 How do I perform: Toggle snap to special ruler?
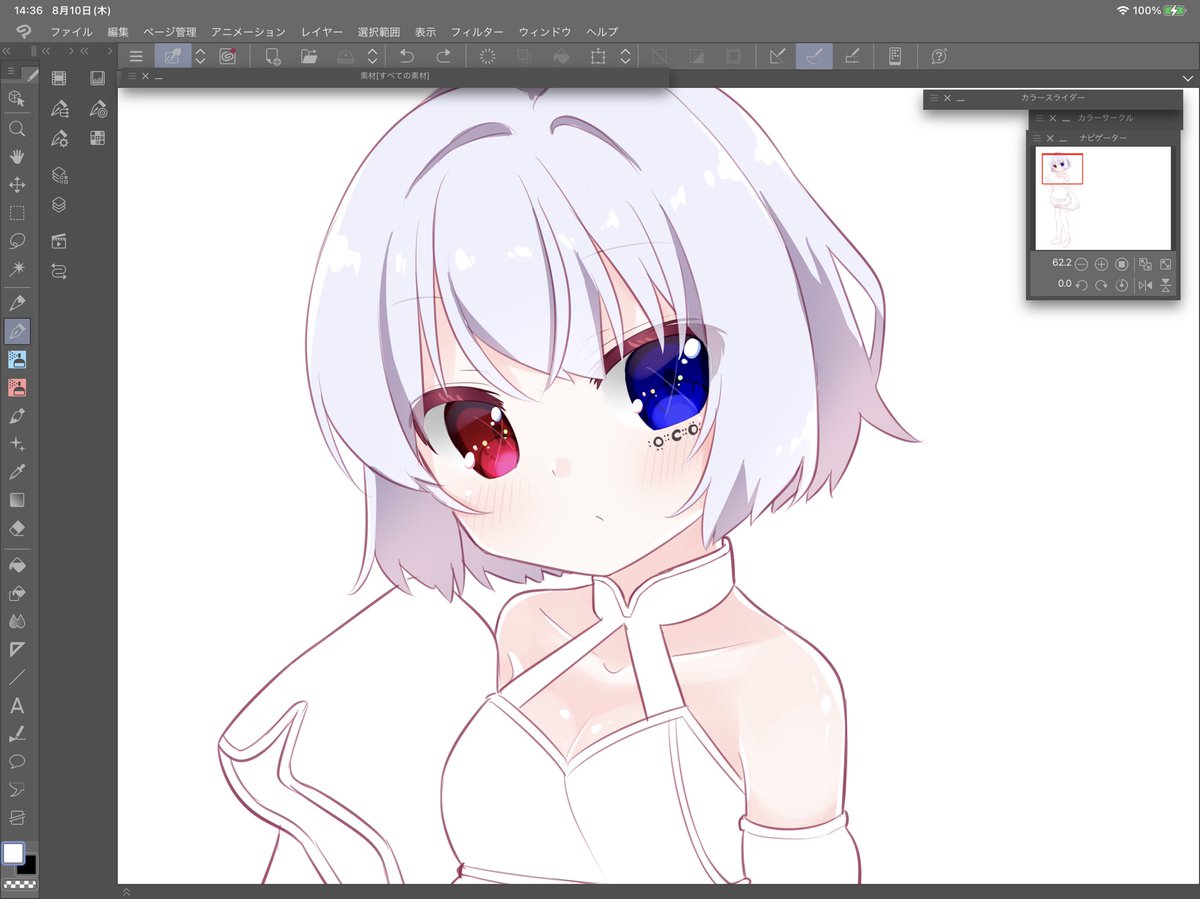[x=814, y=57]
